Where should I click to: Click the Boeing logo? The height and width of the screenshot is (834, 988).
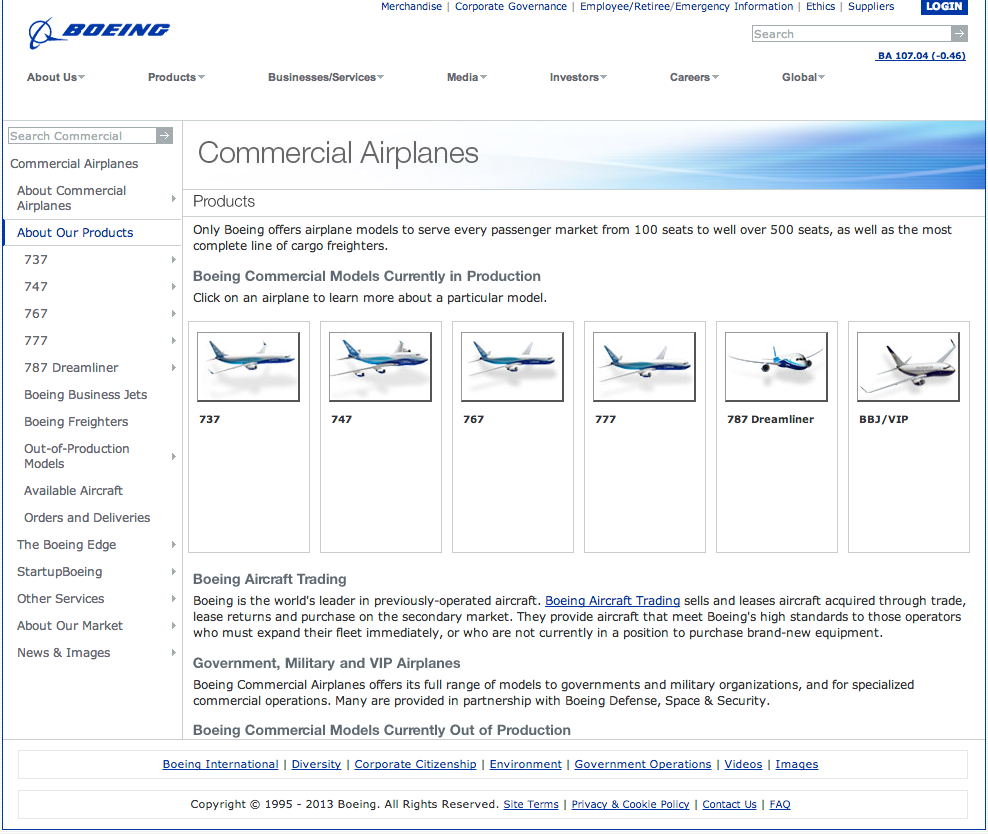(95, 31)
